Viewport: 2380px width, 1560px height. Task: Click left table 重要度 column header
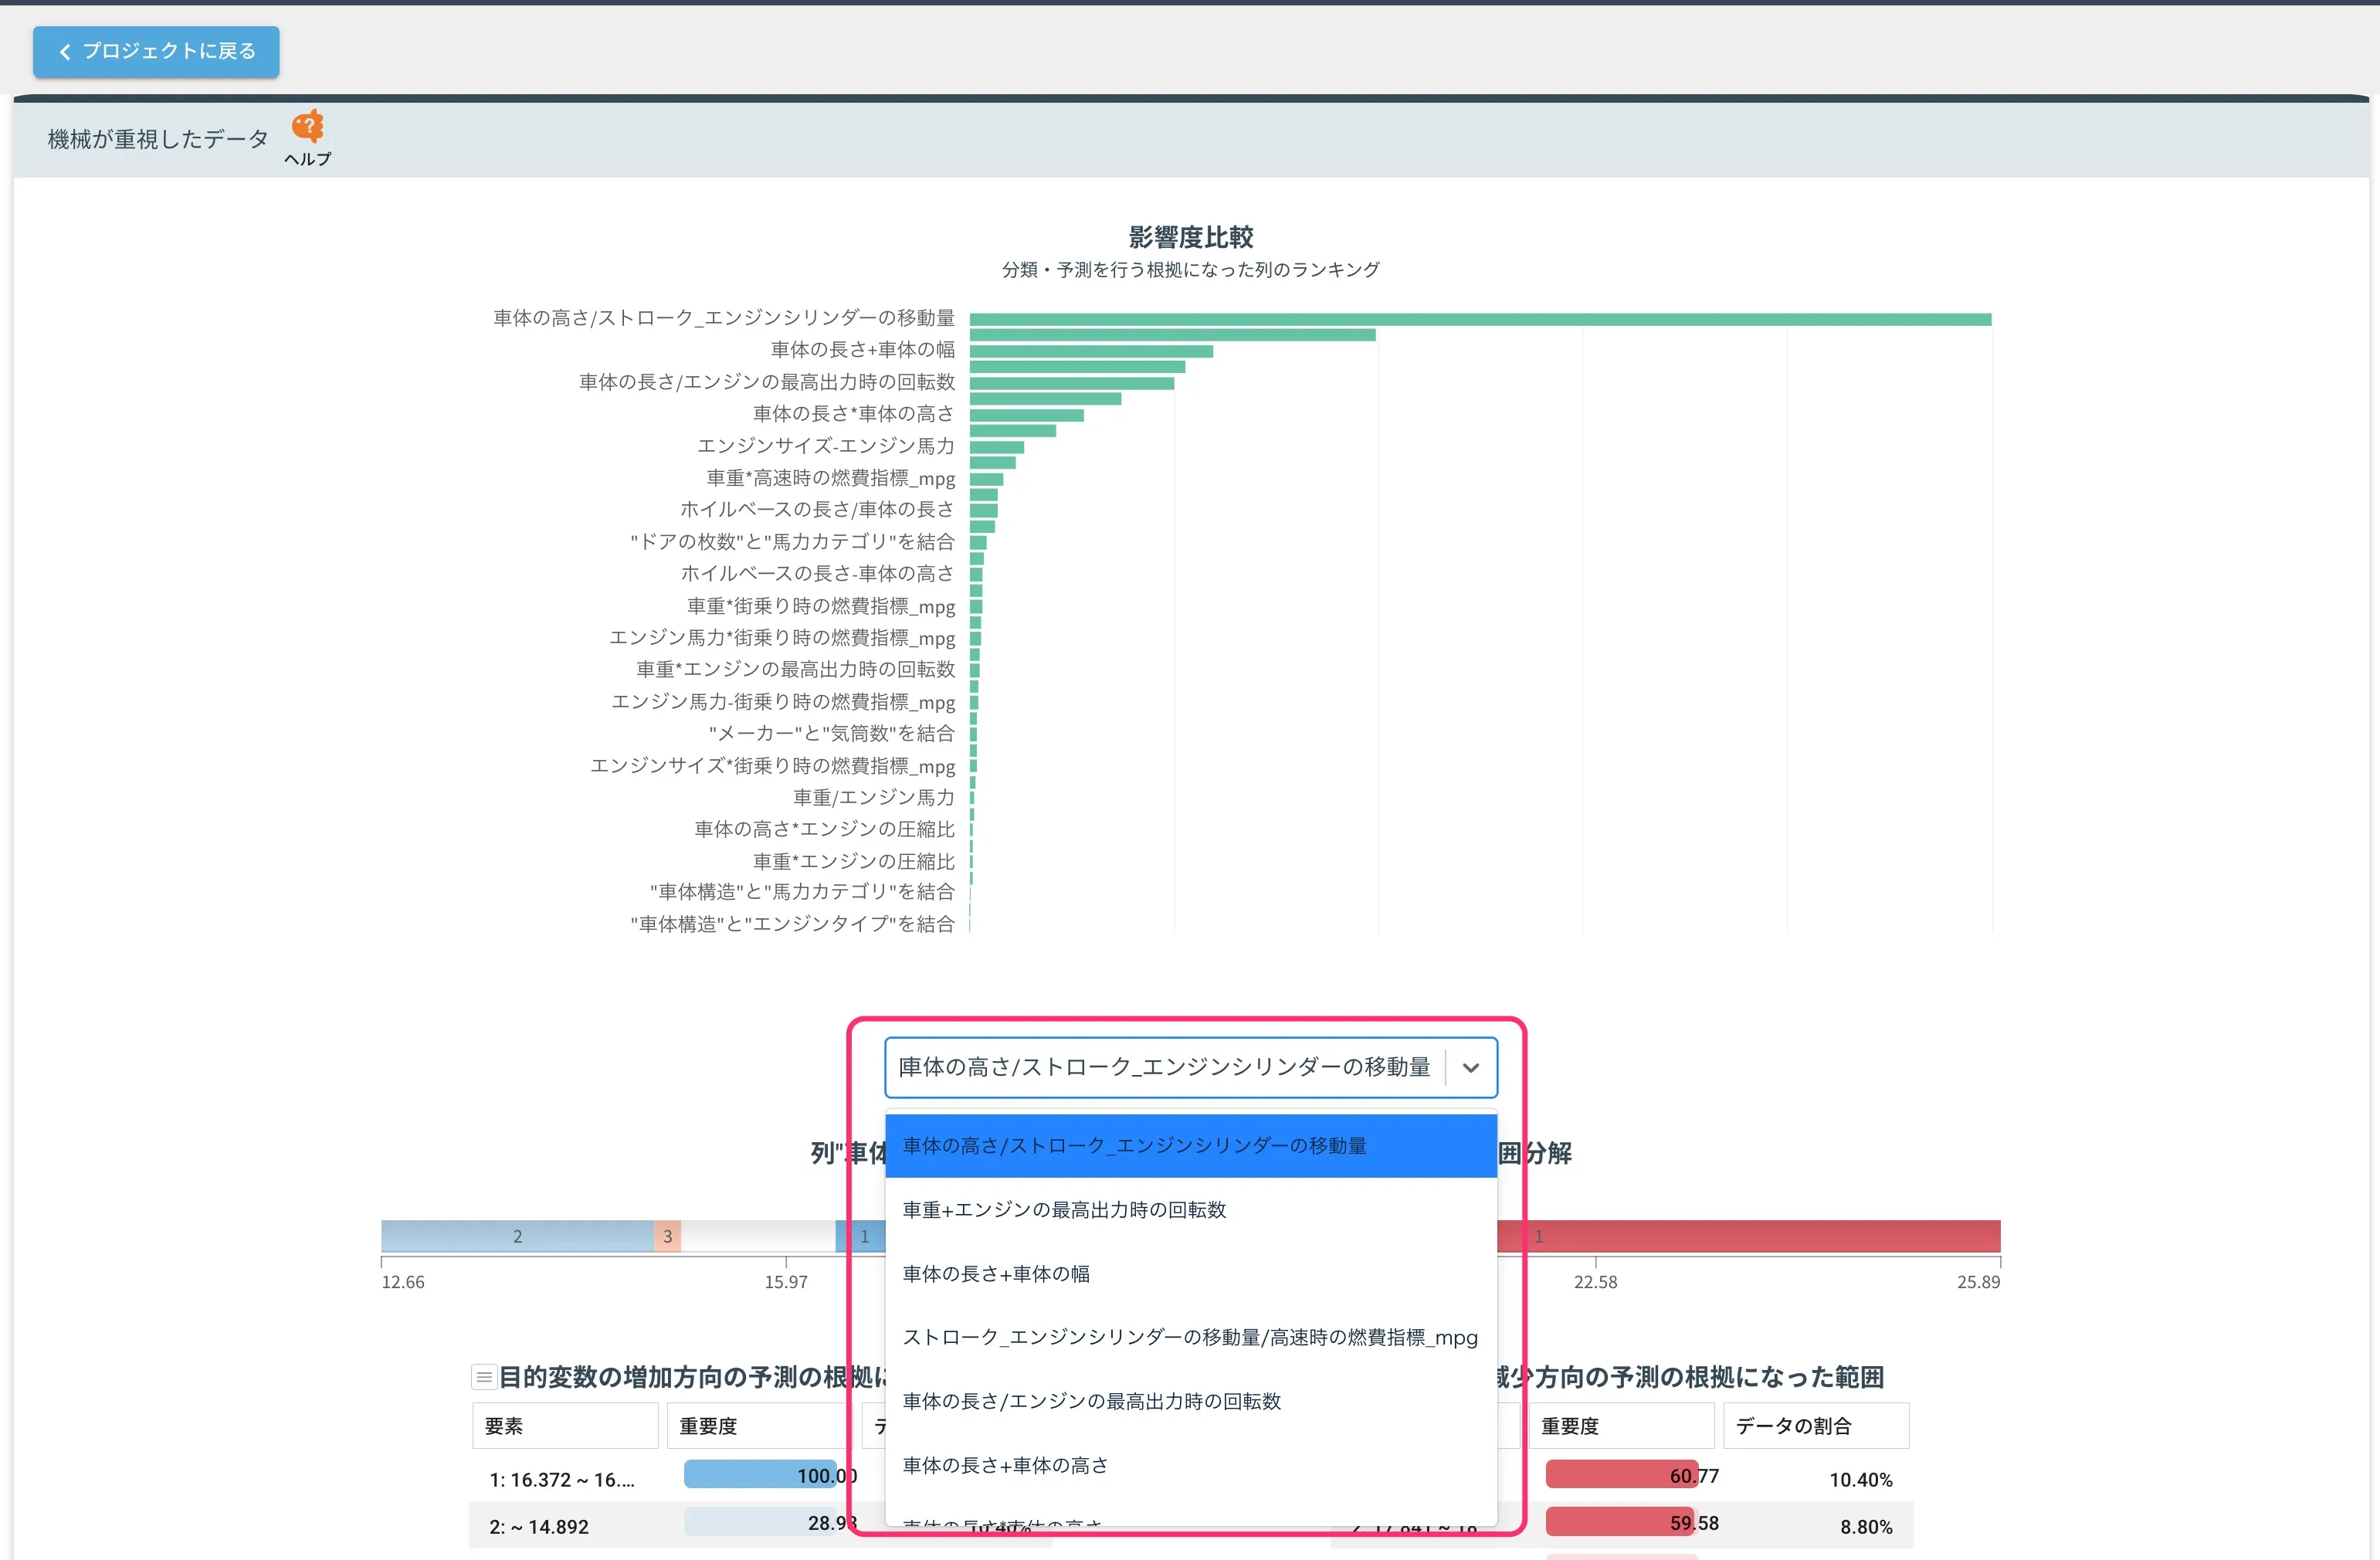pyautogui.click(x=760, y=1426)
